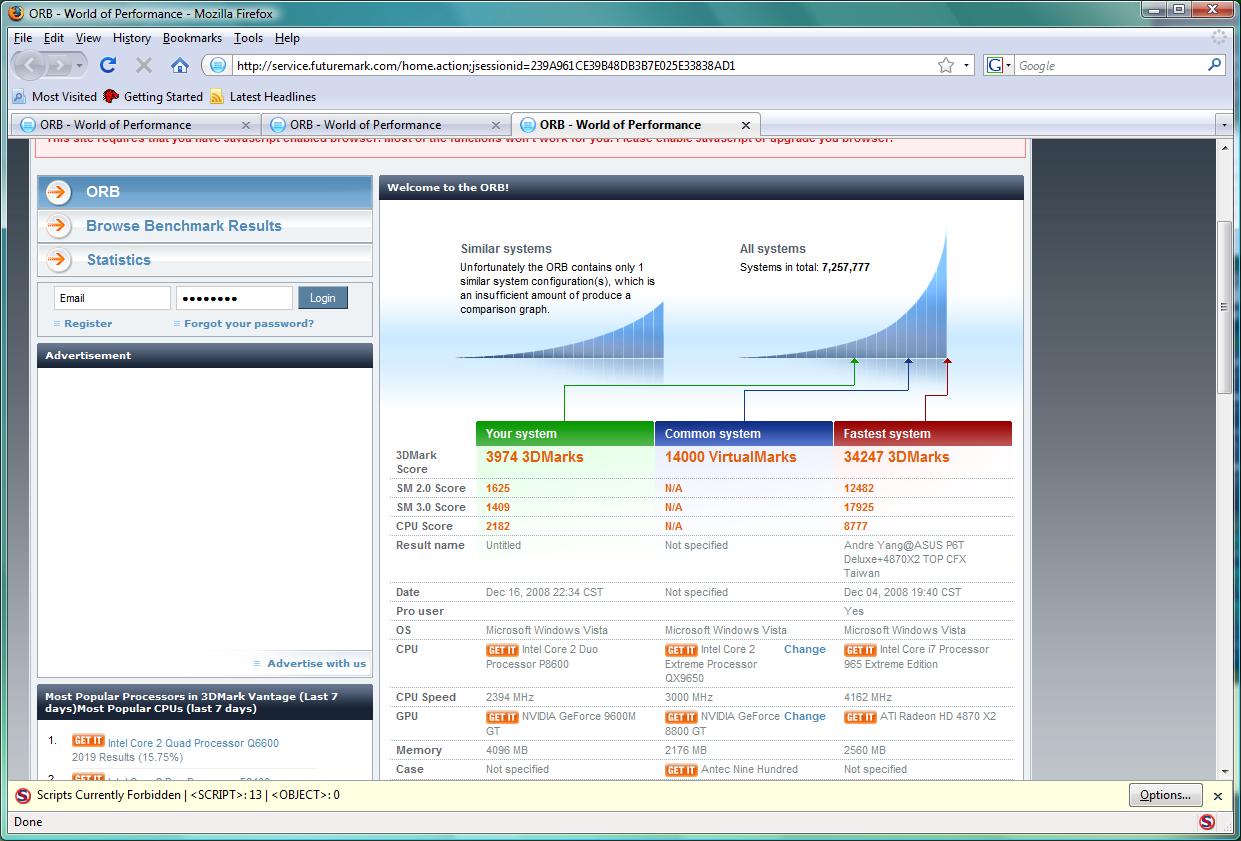Click Change link in the GPU row
Viewport: 1241px width, 841px height.
click(805, 716)
